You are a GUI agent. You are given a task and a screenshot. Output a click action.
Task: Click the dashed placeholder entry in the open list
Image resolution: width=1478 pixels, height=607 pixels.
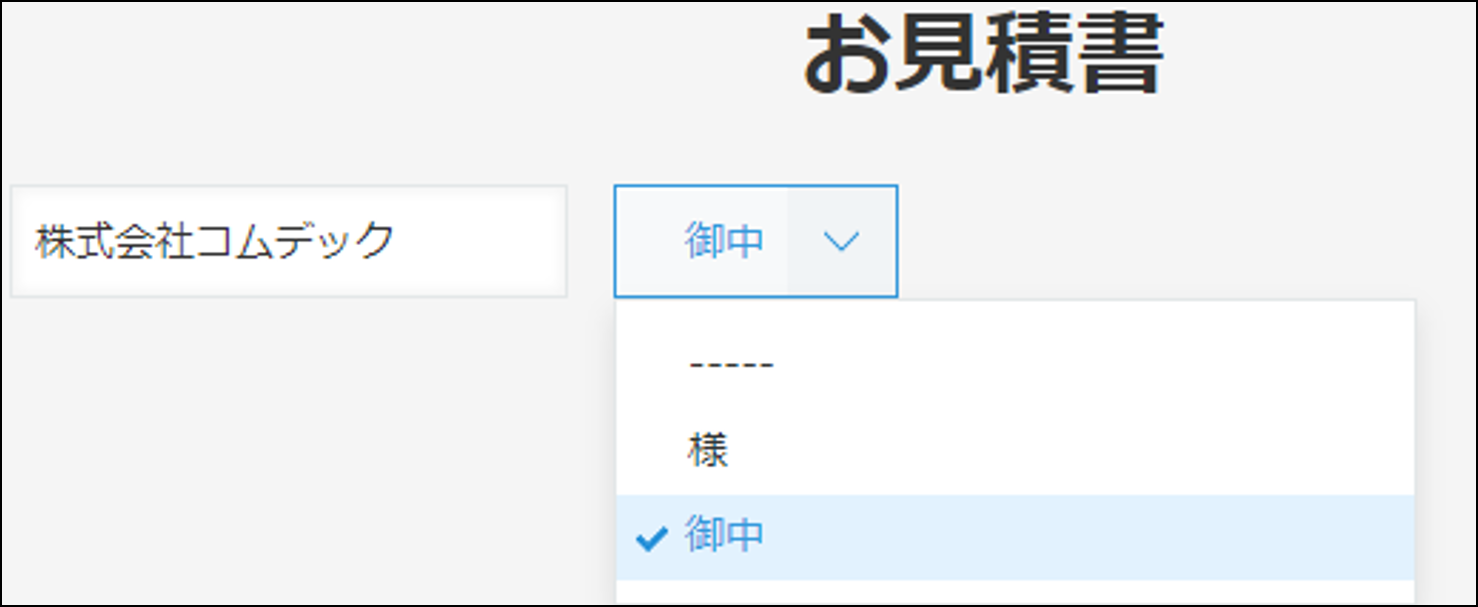tap(731, 365)
